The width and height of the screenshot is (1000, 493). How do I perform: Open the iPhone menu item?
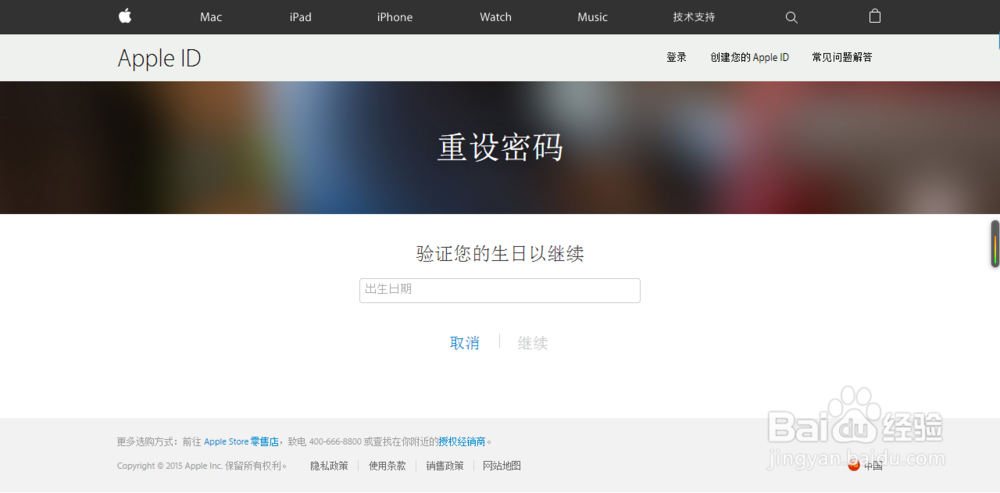395,17
